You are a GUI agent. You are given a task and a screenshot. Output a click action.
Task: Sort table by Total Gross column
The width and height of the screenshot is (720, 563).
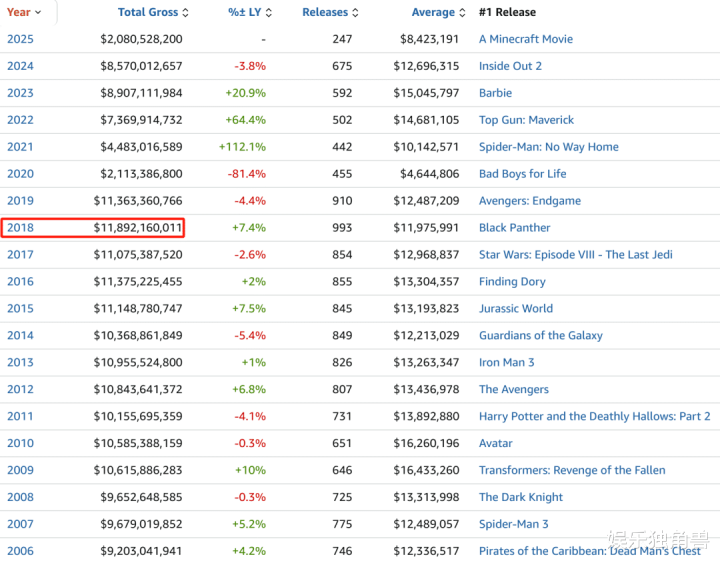pos(153,12)
